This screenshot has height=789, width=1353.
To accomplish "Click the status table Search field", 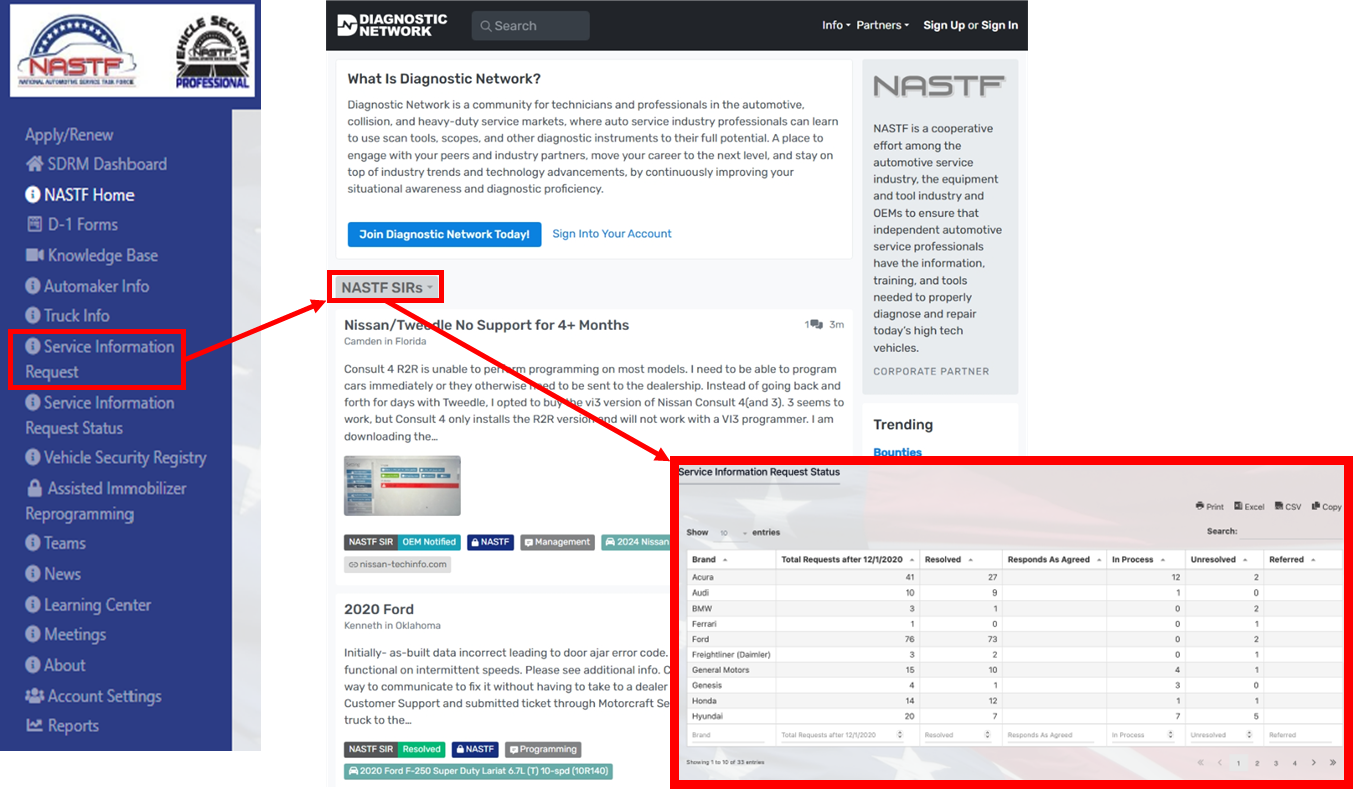I will pyautogui.click(x=1291, y=532).
